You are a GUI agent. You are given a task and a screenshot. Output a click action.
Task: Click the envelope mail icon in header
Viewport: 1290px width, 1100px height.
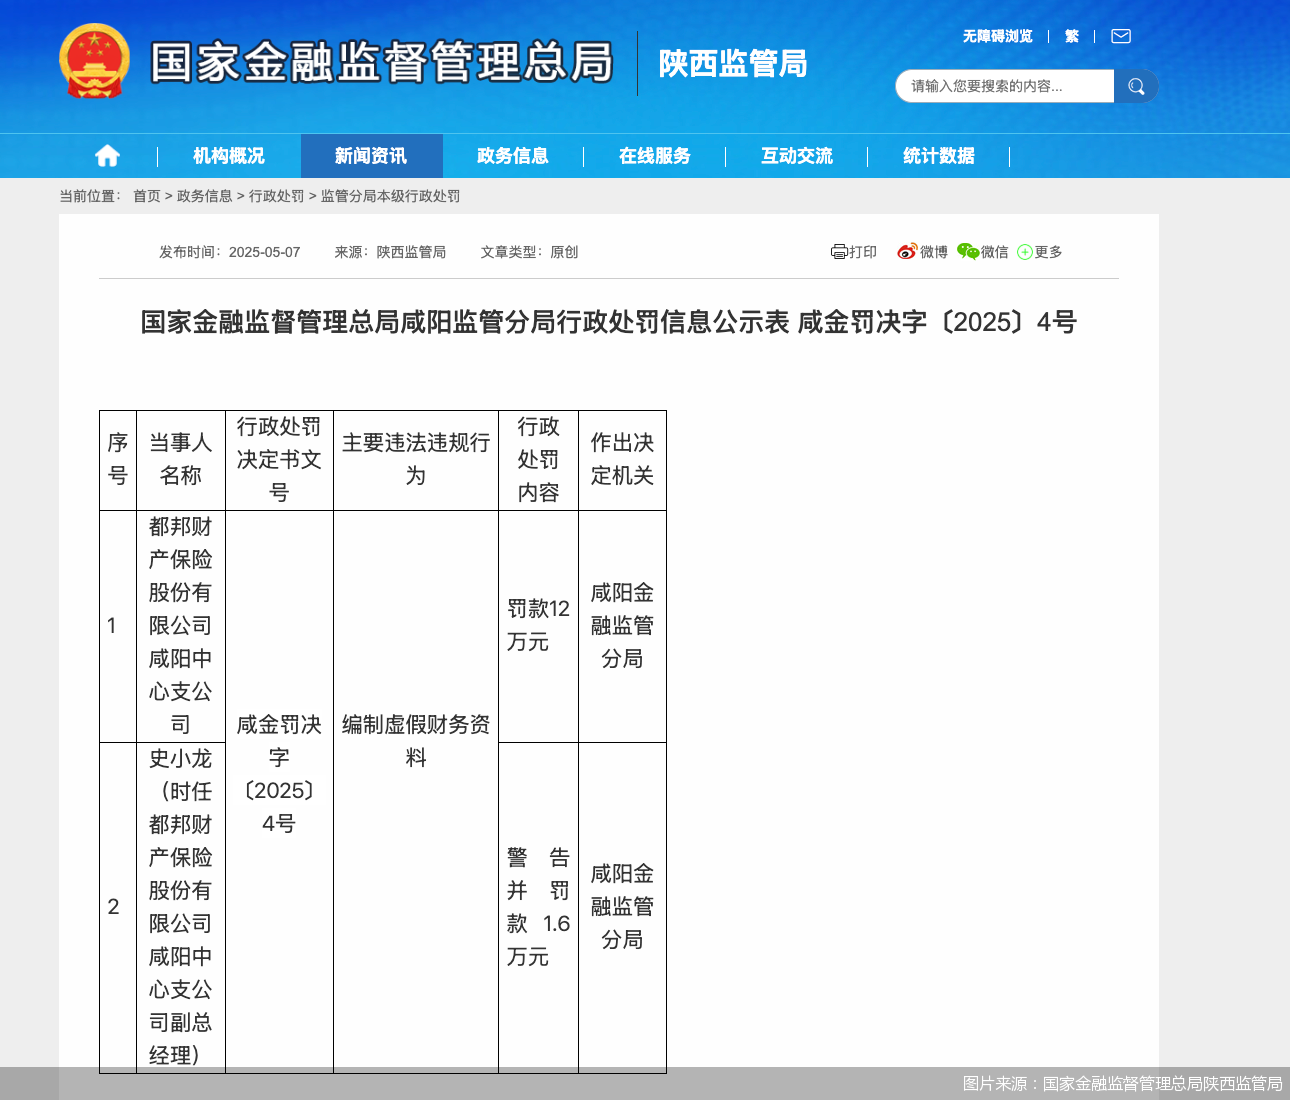pos(1120,35)
